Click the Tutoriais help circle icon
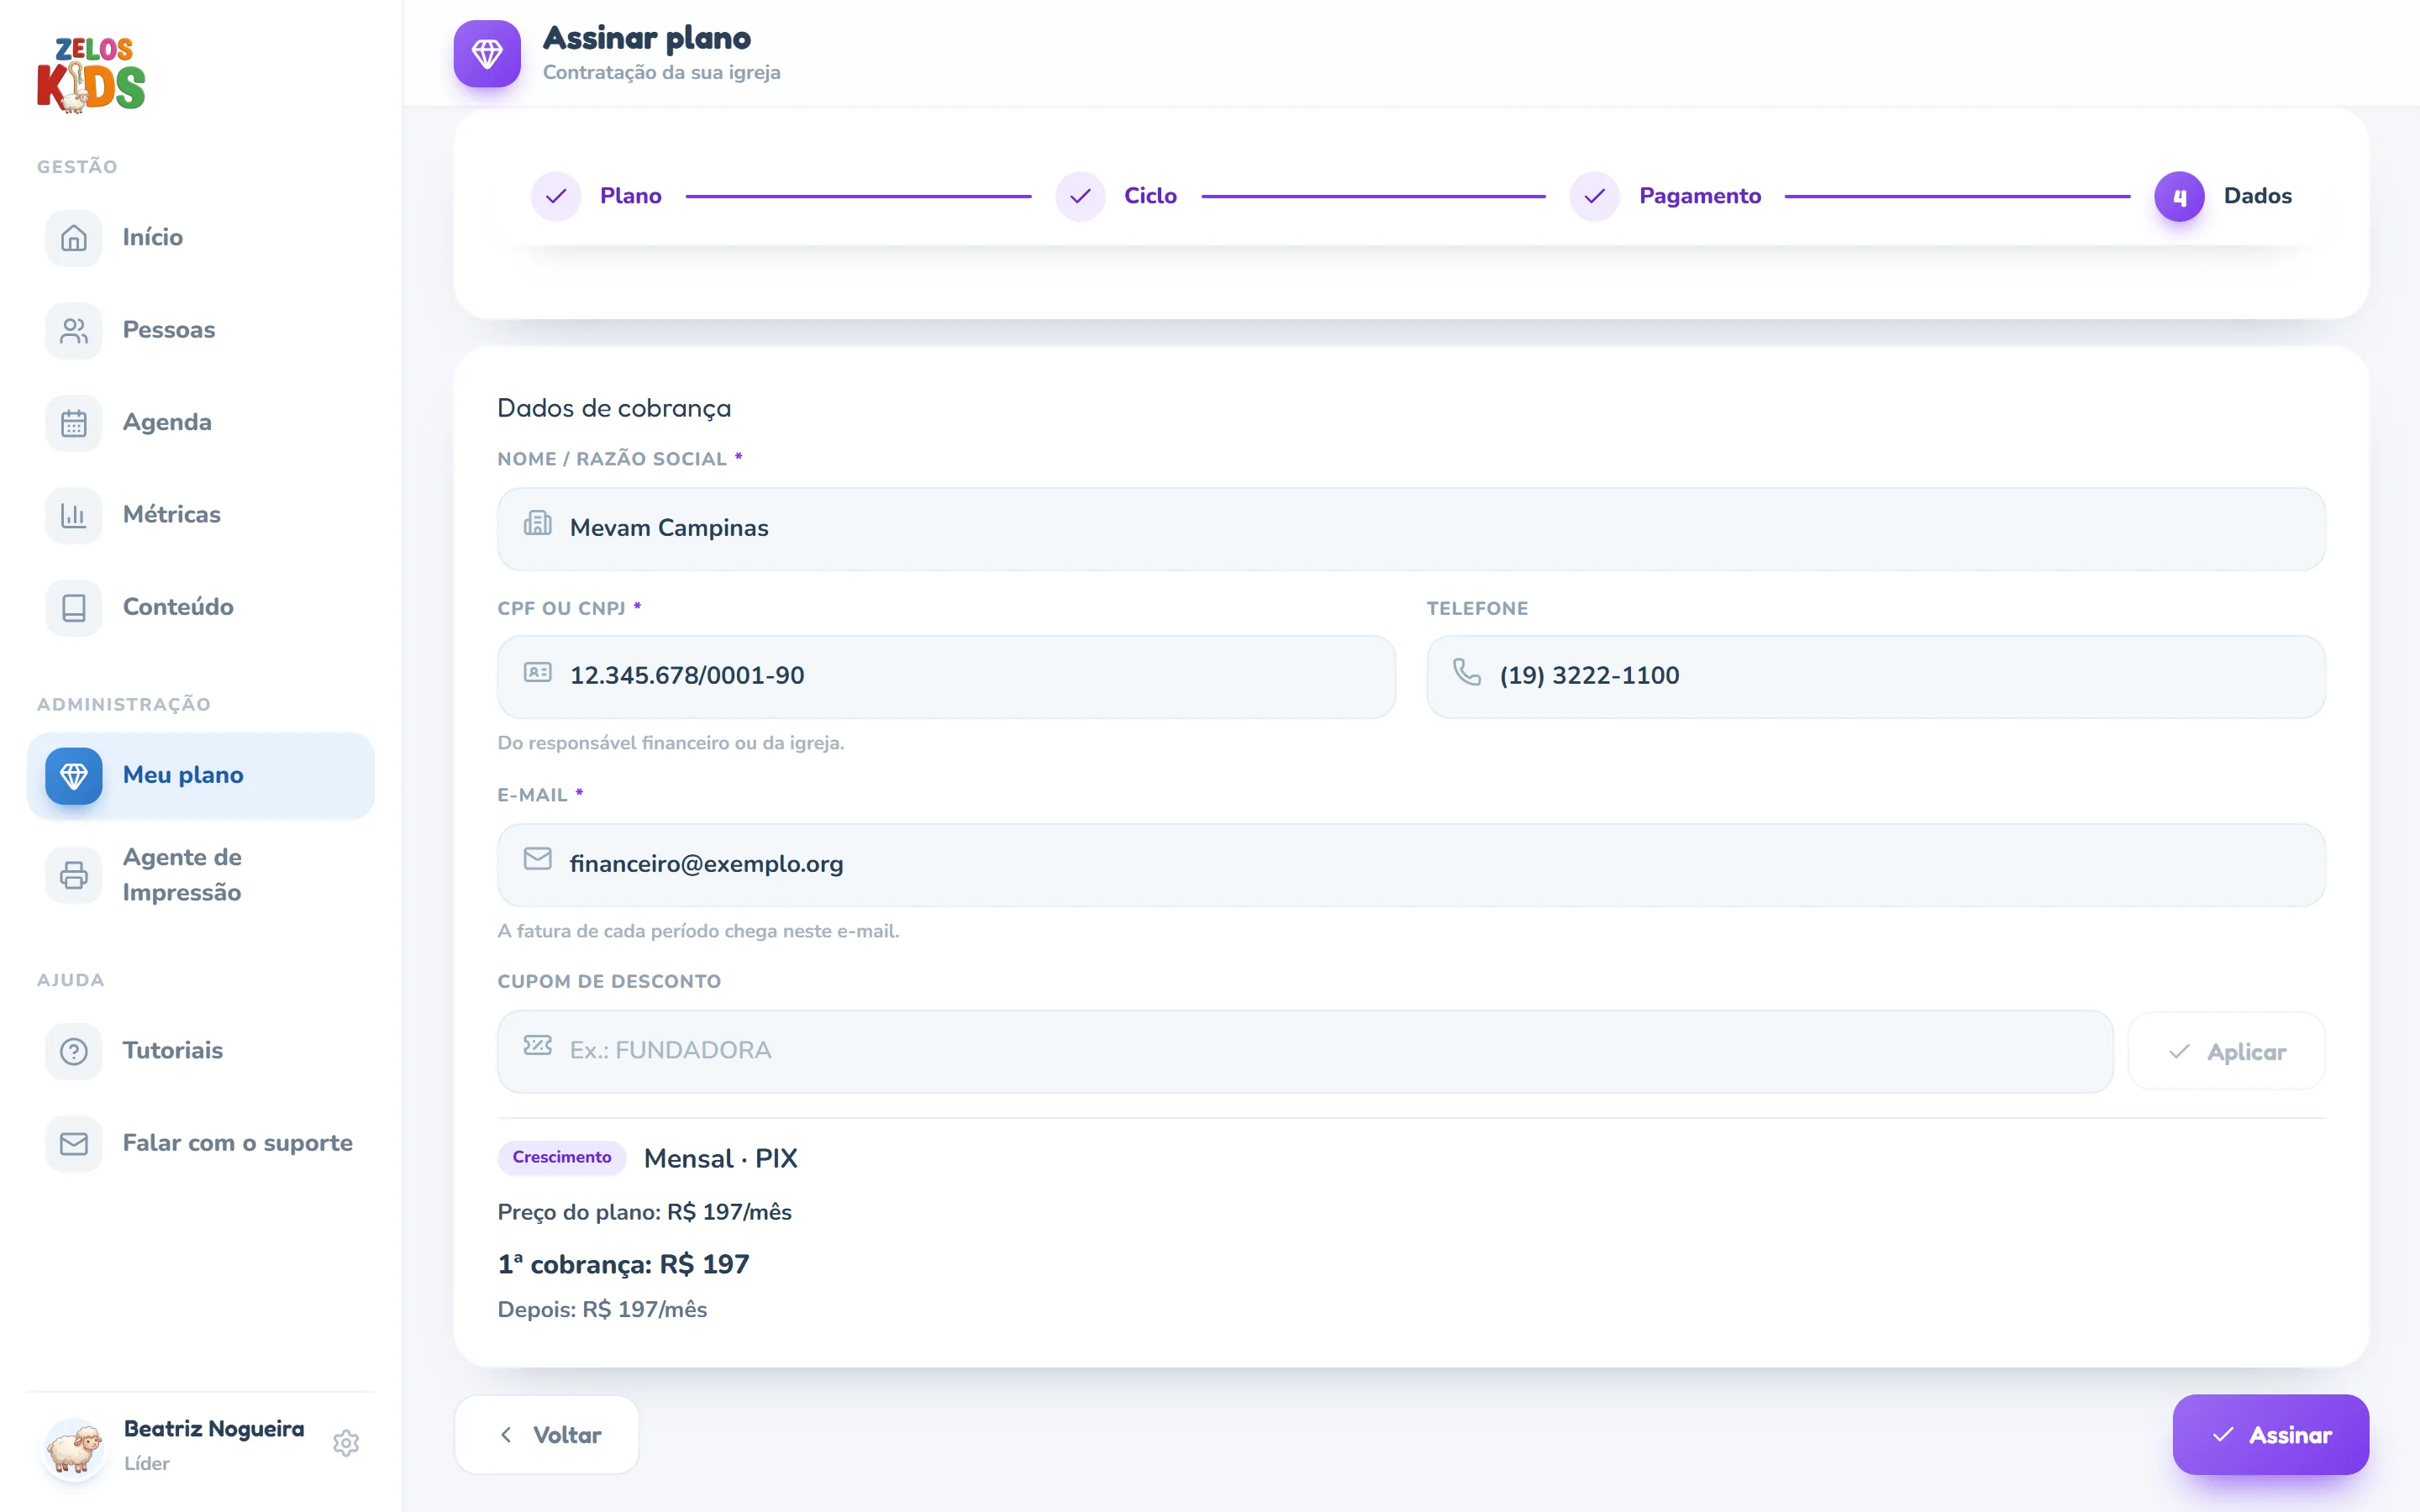Viewport: 2420px width, 1512px height. 74,1051
